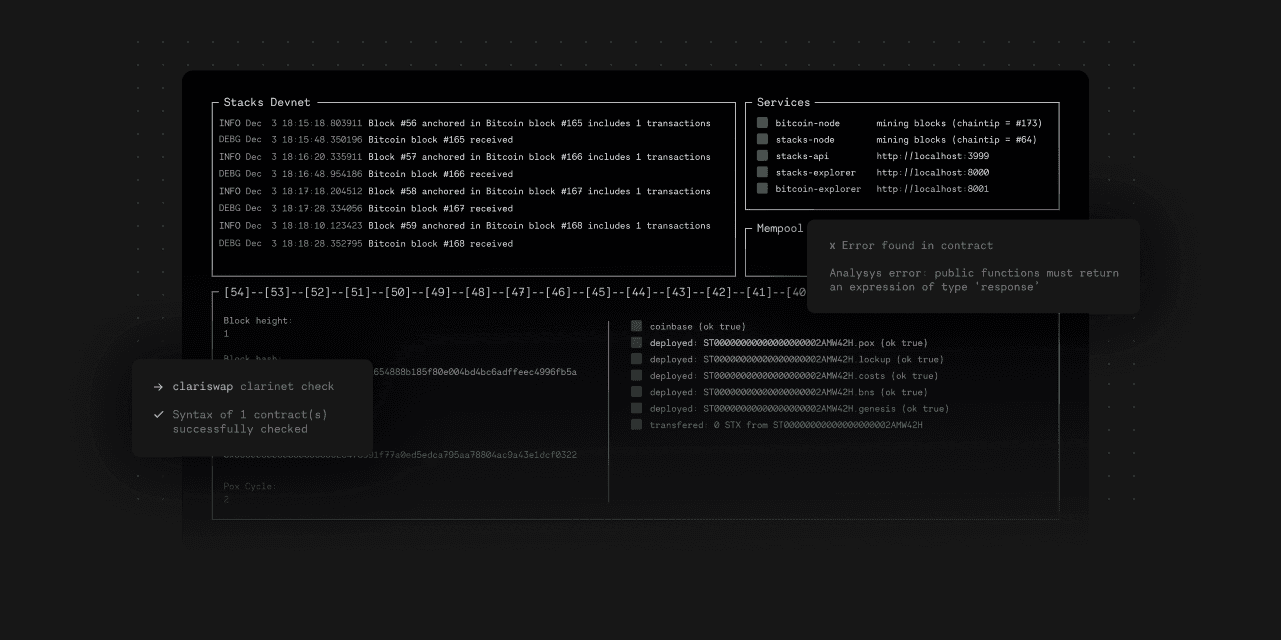Image resolution: width=1281 pixels, height=640 pixels.
Task: Select block [53] in the block strip
Action: (x=277, y=292)
